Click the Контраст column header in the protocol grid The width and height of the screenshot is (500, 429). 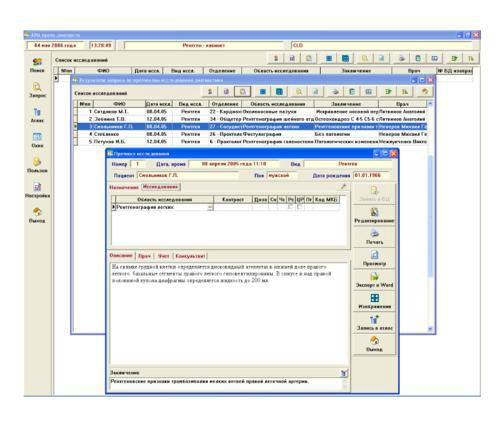[233, 199]
